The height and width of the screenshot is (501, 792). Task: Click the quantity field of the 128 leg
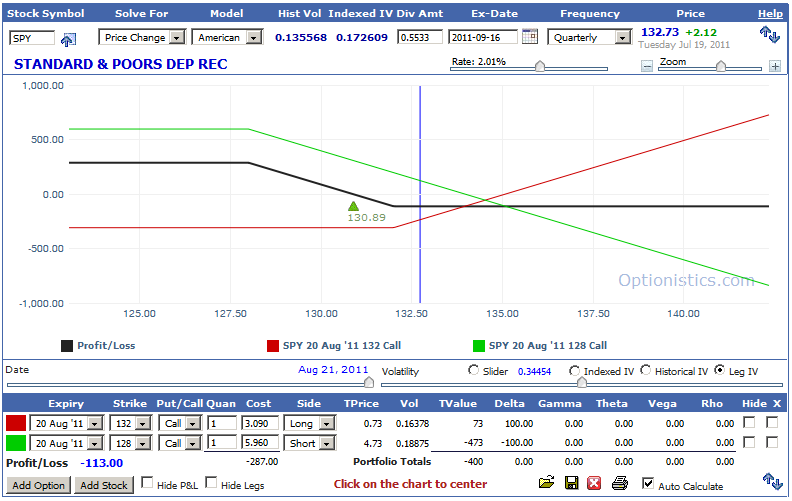pyautogui.click(x=222, y=443)
